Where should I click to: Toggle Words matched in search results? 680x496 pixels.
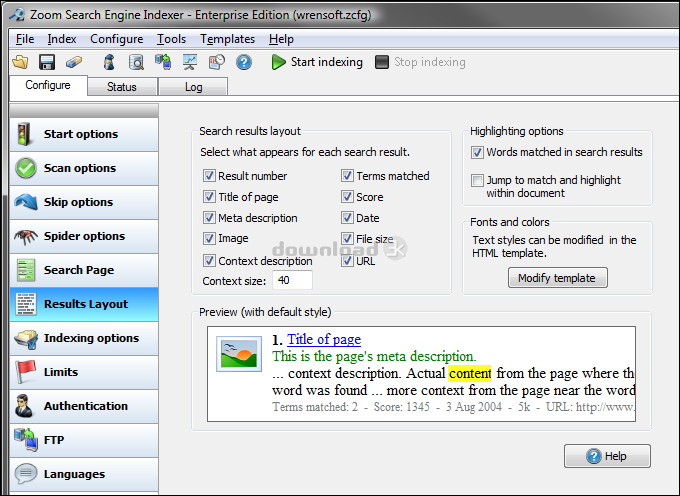[x=477, y=152]
